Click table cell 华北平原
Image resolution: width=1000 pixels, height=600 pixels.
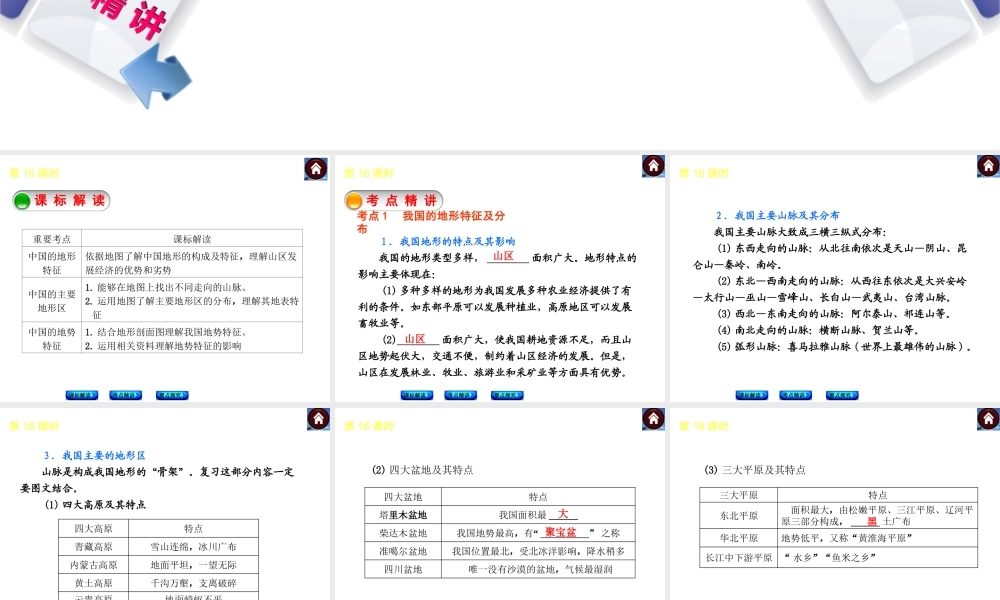(x=739, y=538)
